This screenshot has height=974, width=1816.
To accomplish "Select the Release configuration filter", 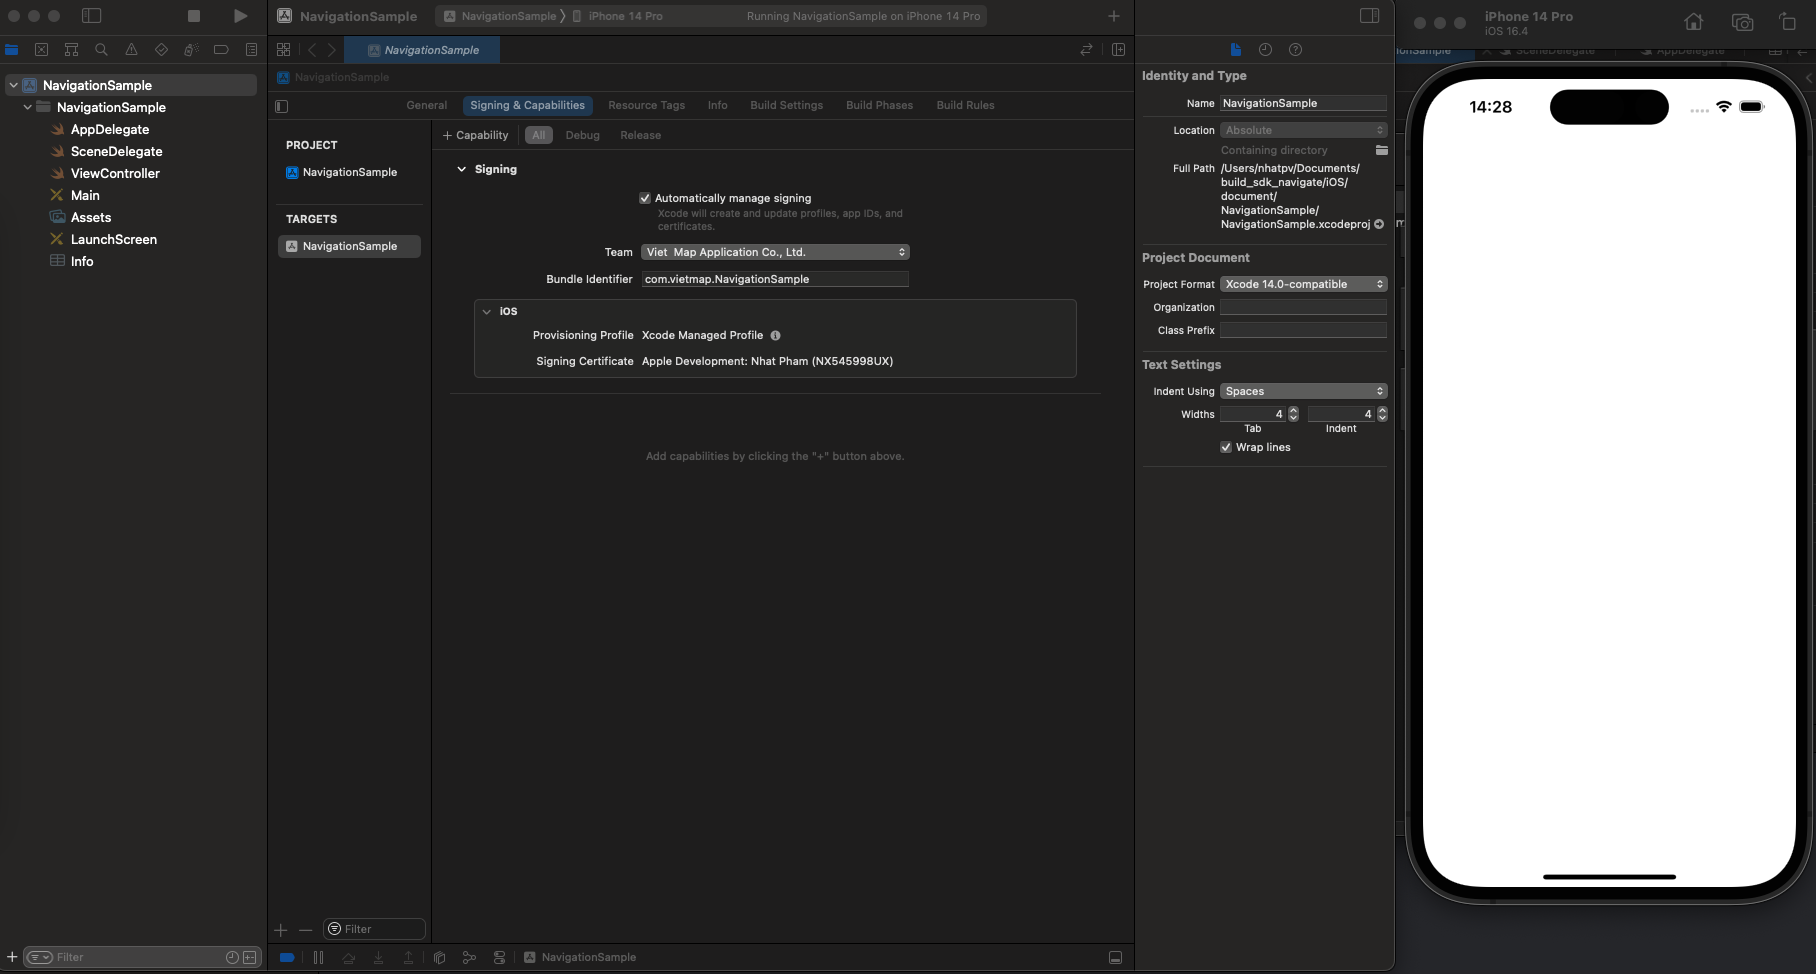I will point(641,135).
